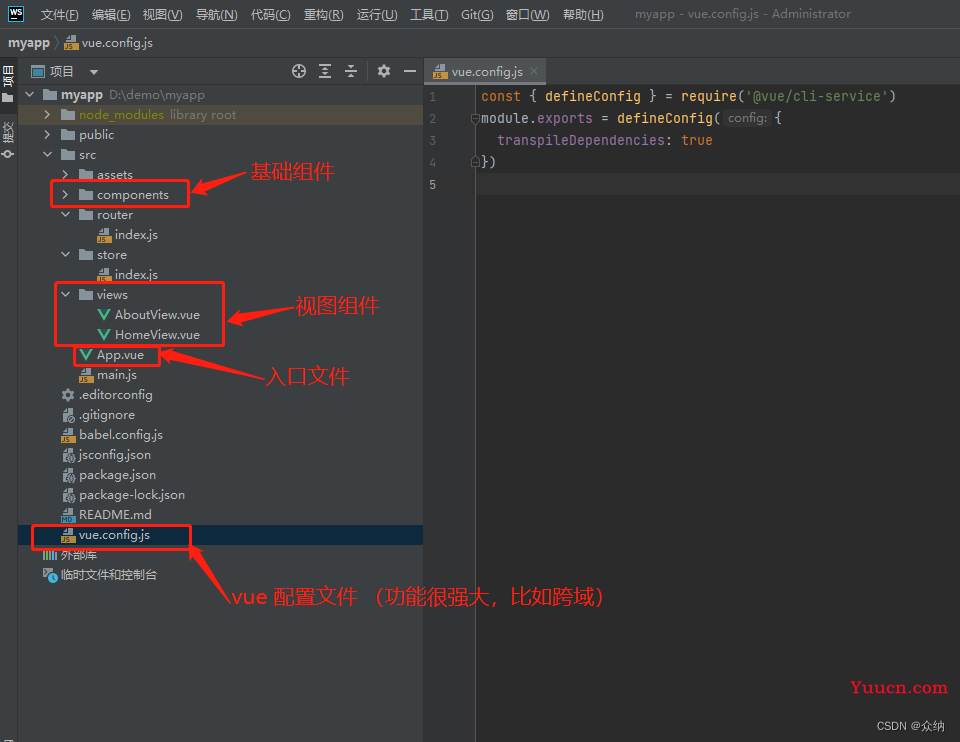Click the 项目 panel title label
The height and width of the screenshot is (742, 960).
click(61, 72)
